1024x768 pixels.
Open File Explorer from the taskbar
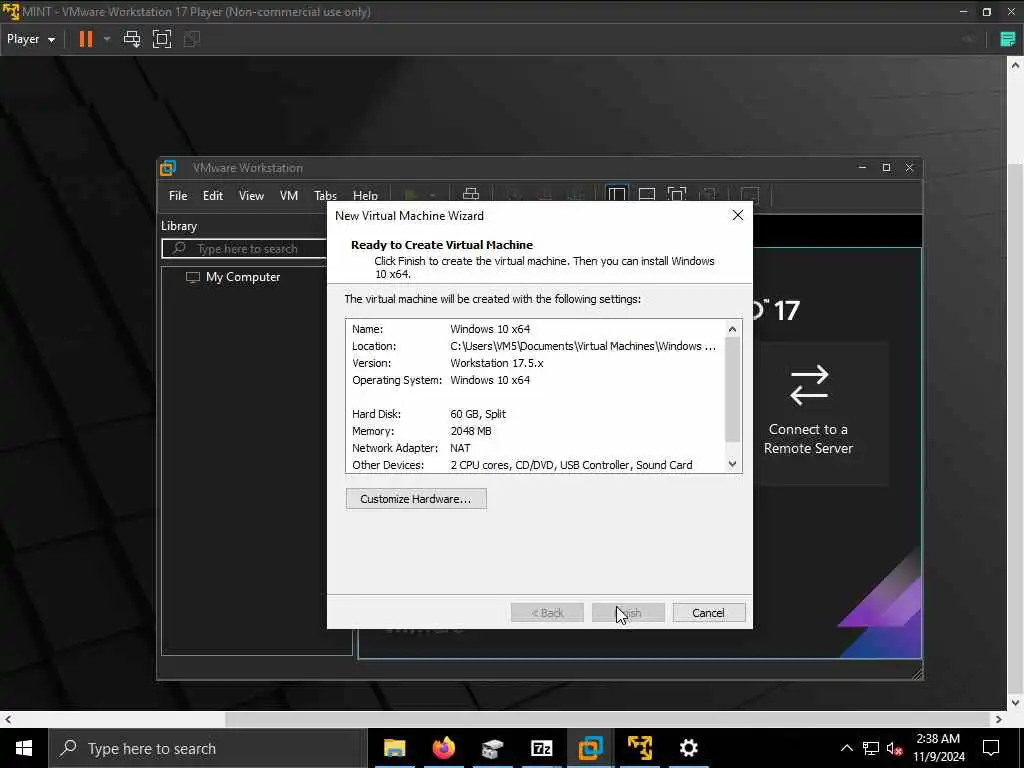394,748
